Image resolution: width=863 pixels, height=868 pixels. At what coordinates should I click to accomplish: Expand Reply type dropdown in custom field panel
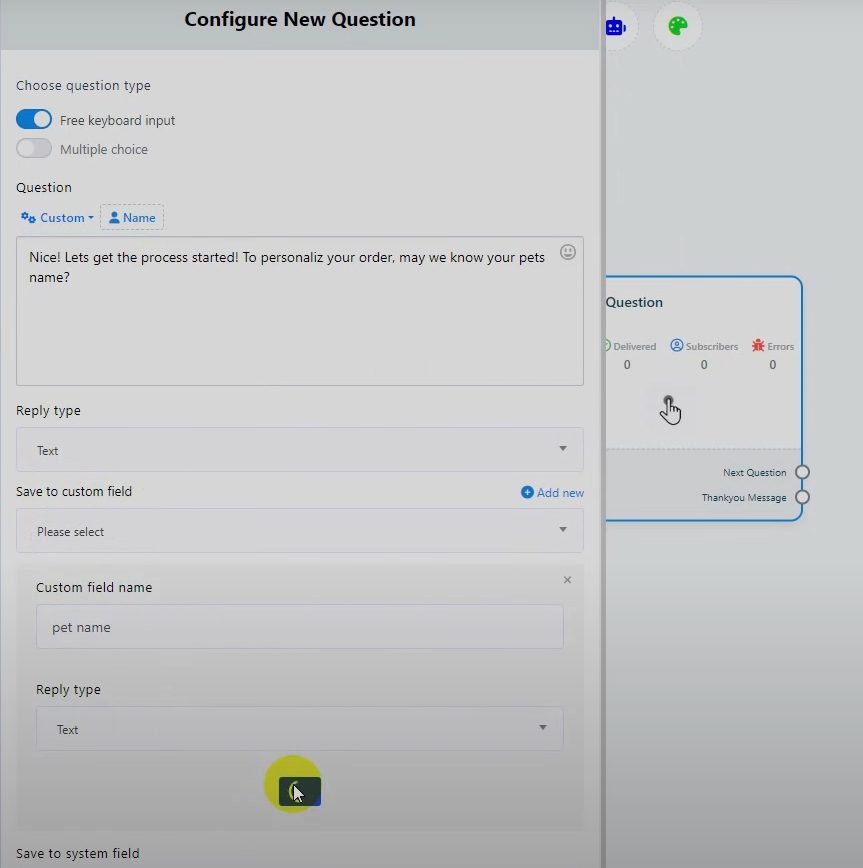tap(299, 729)
